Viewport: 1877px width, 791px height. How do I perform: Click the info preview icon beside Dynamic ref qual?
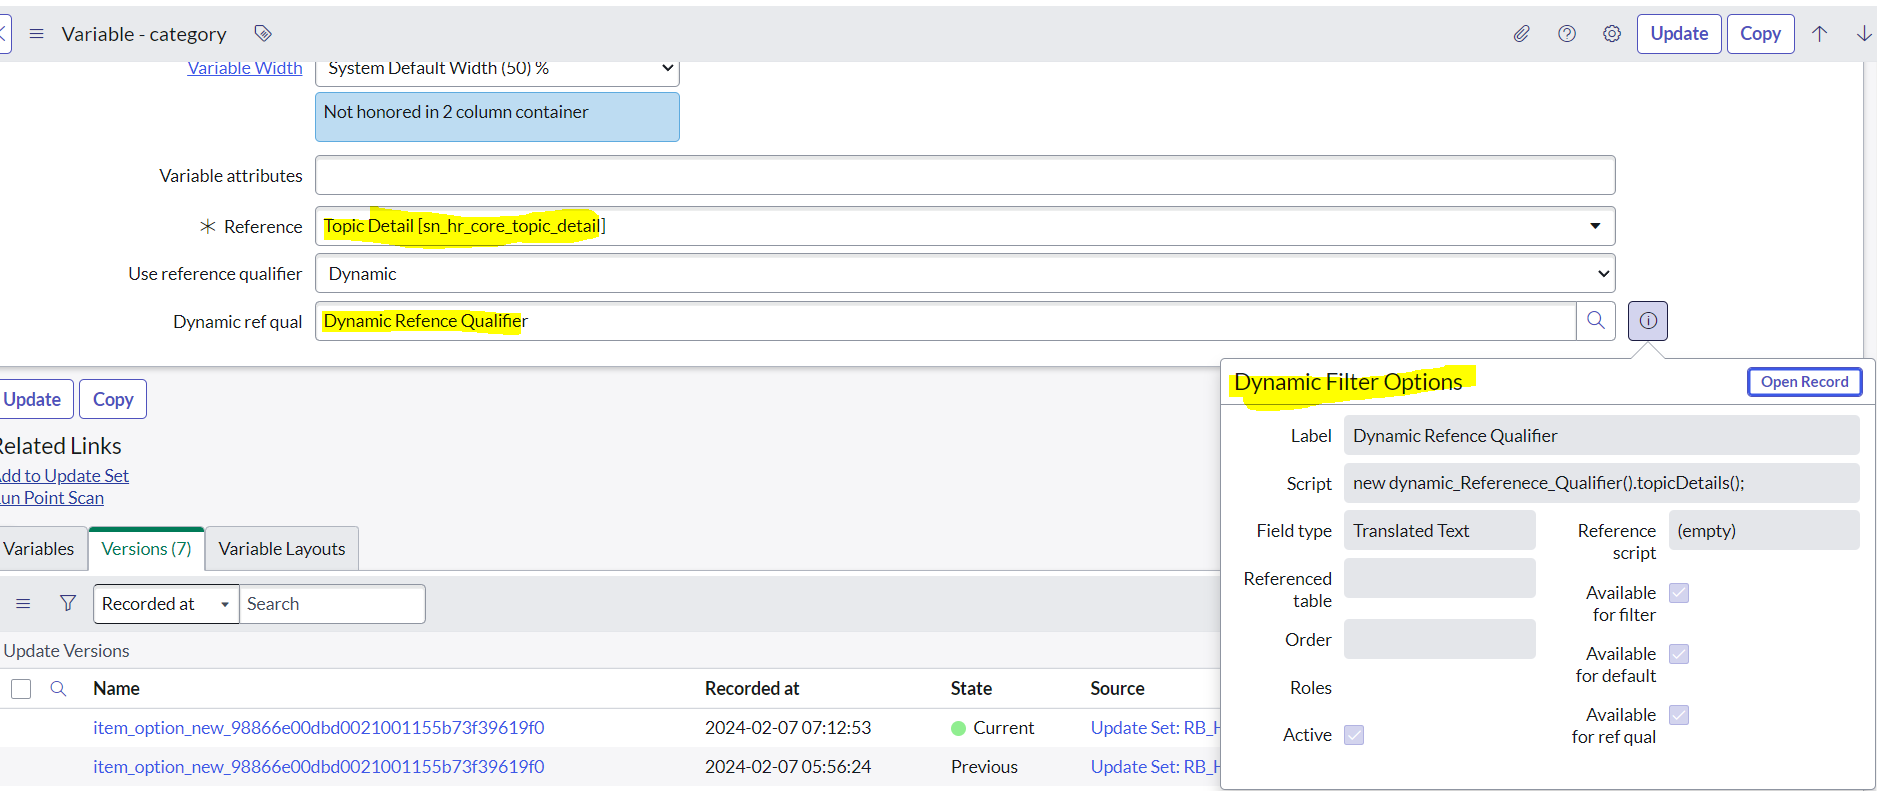(1648, 321)
